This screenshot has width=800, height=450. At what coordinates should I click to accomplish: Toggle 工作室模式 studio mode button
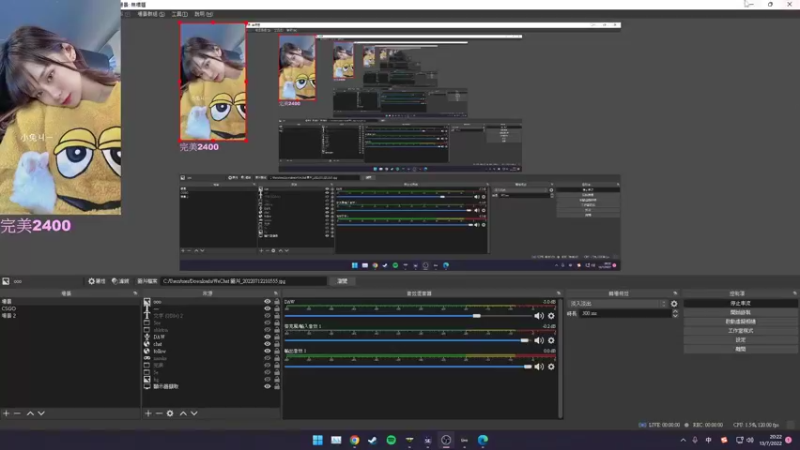(x=740, y=331)
